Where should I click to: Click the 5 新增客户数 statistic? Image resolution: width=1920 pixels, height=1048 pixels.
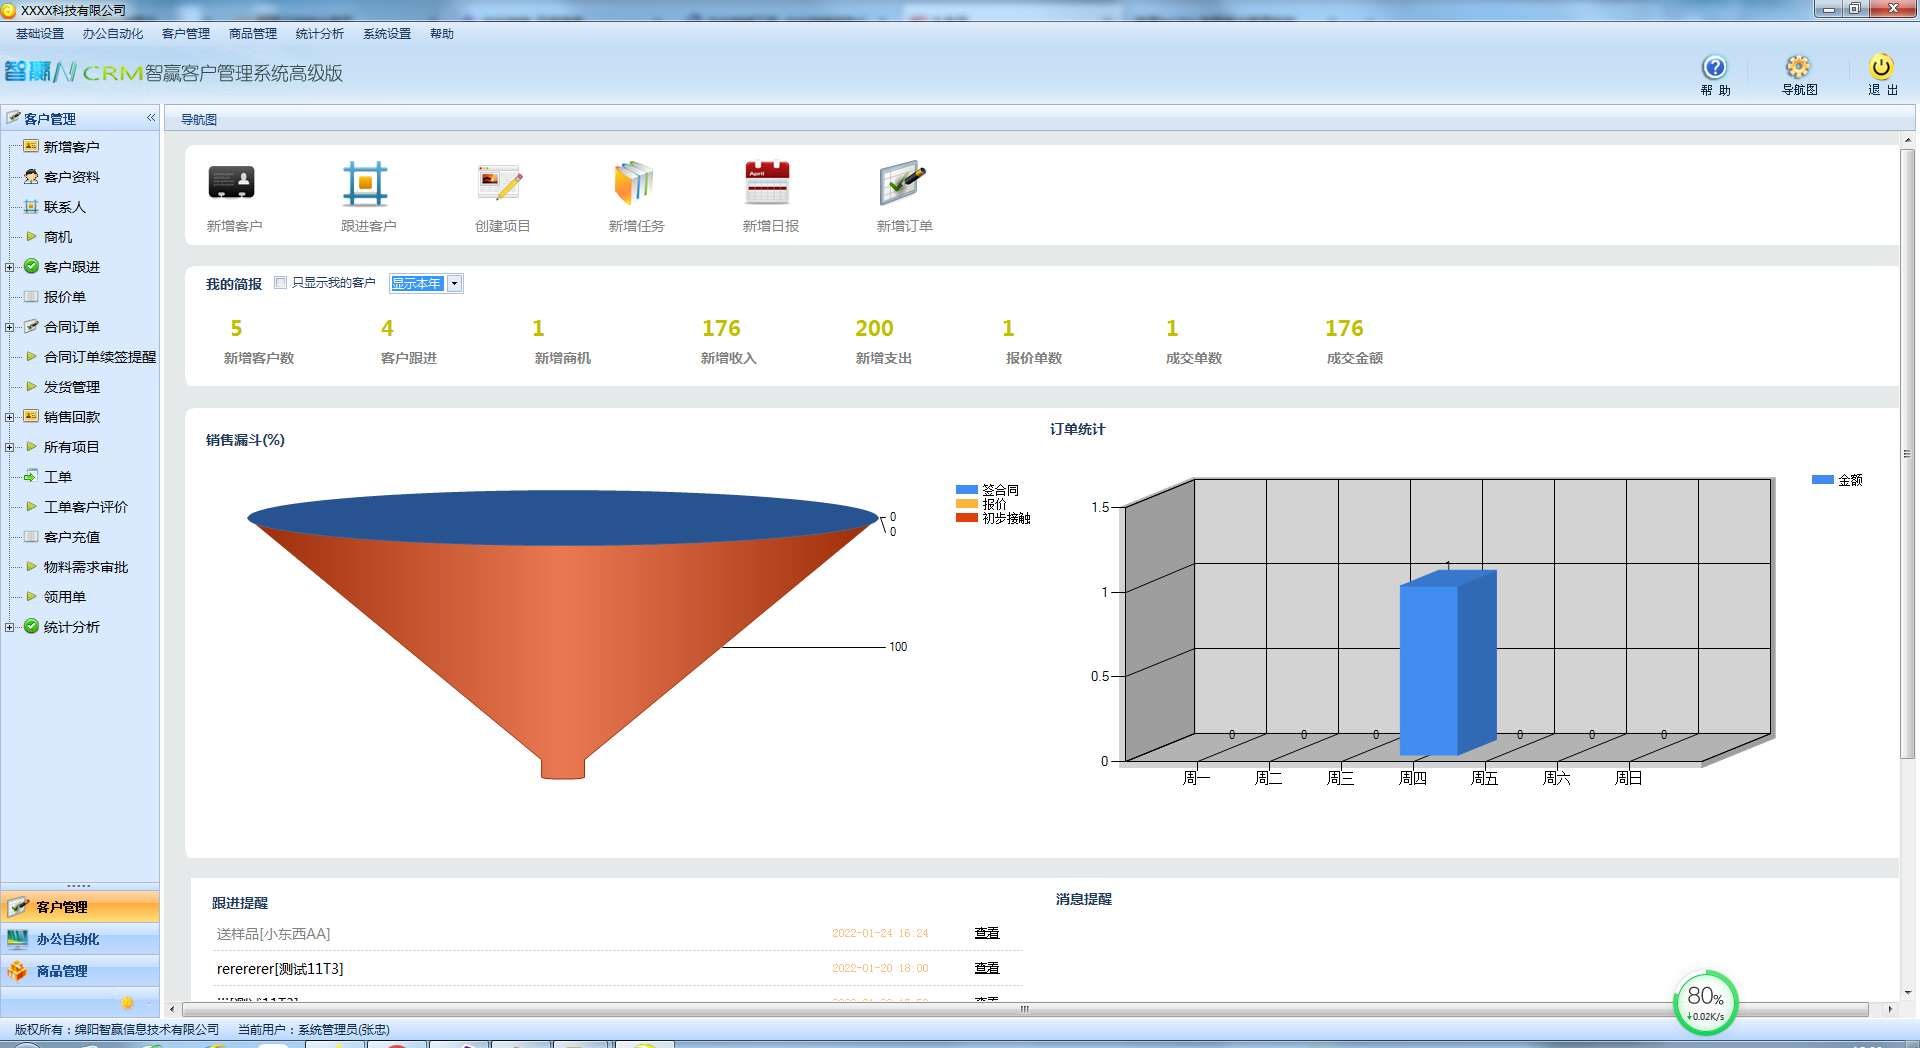click(x=236, y=328)
